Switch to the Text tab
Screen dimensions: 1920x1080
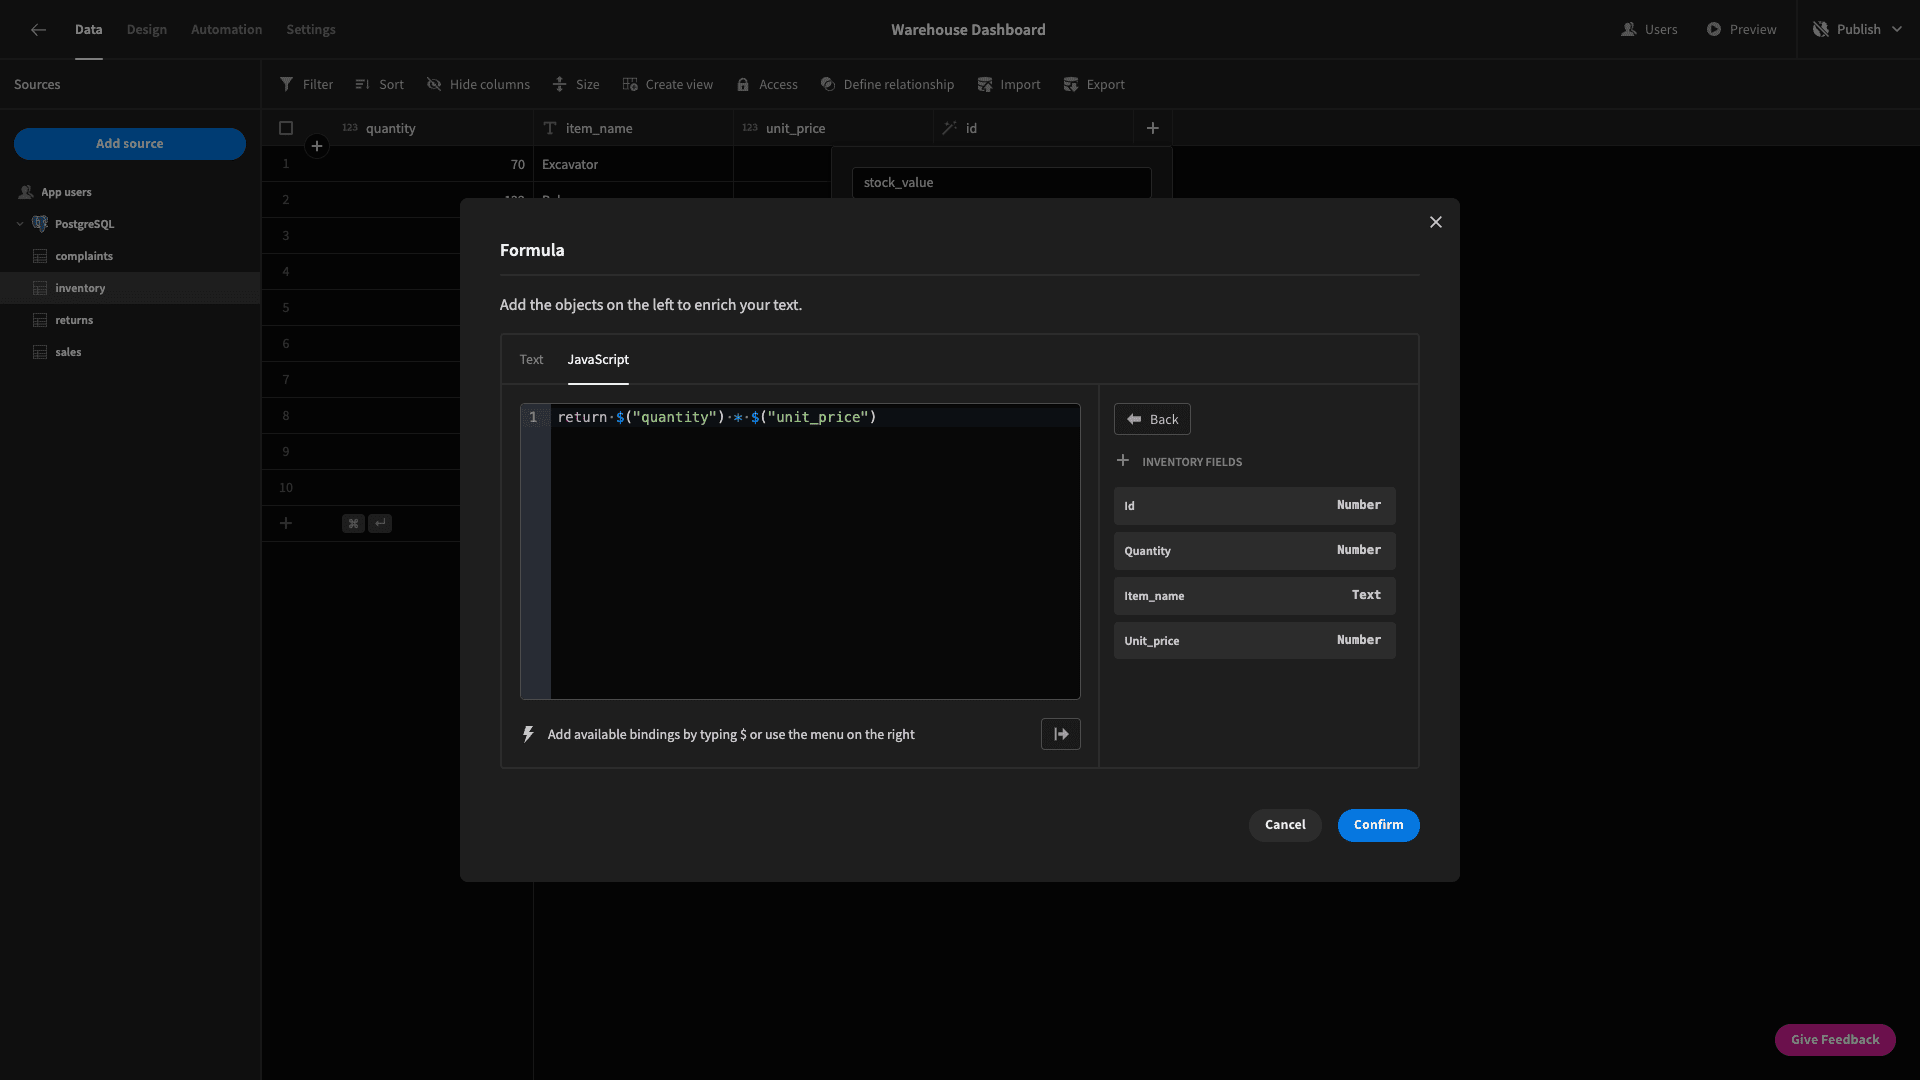(x=531, y=360)
